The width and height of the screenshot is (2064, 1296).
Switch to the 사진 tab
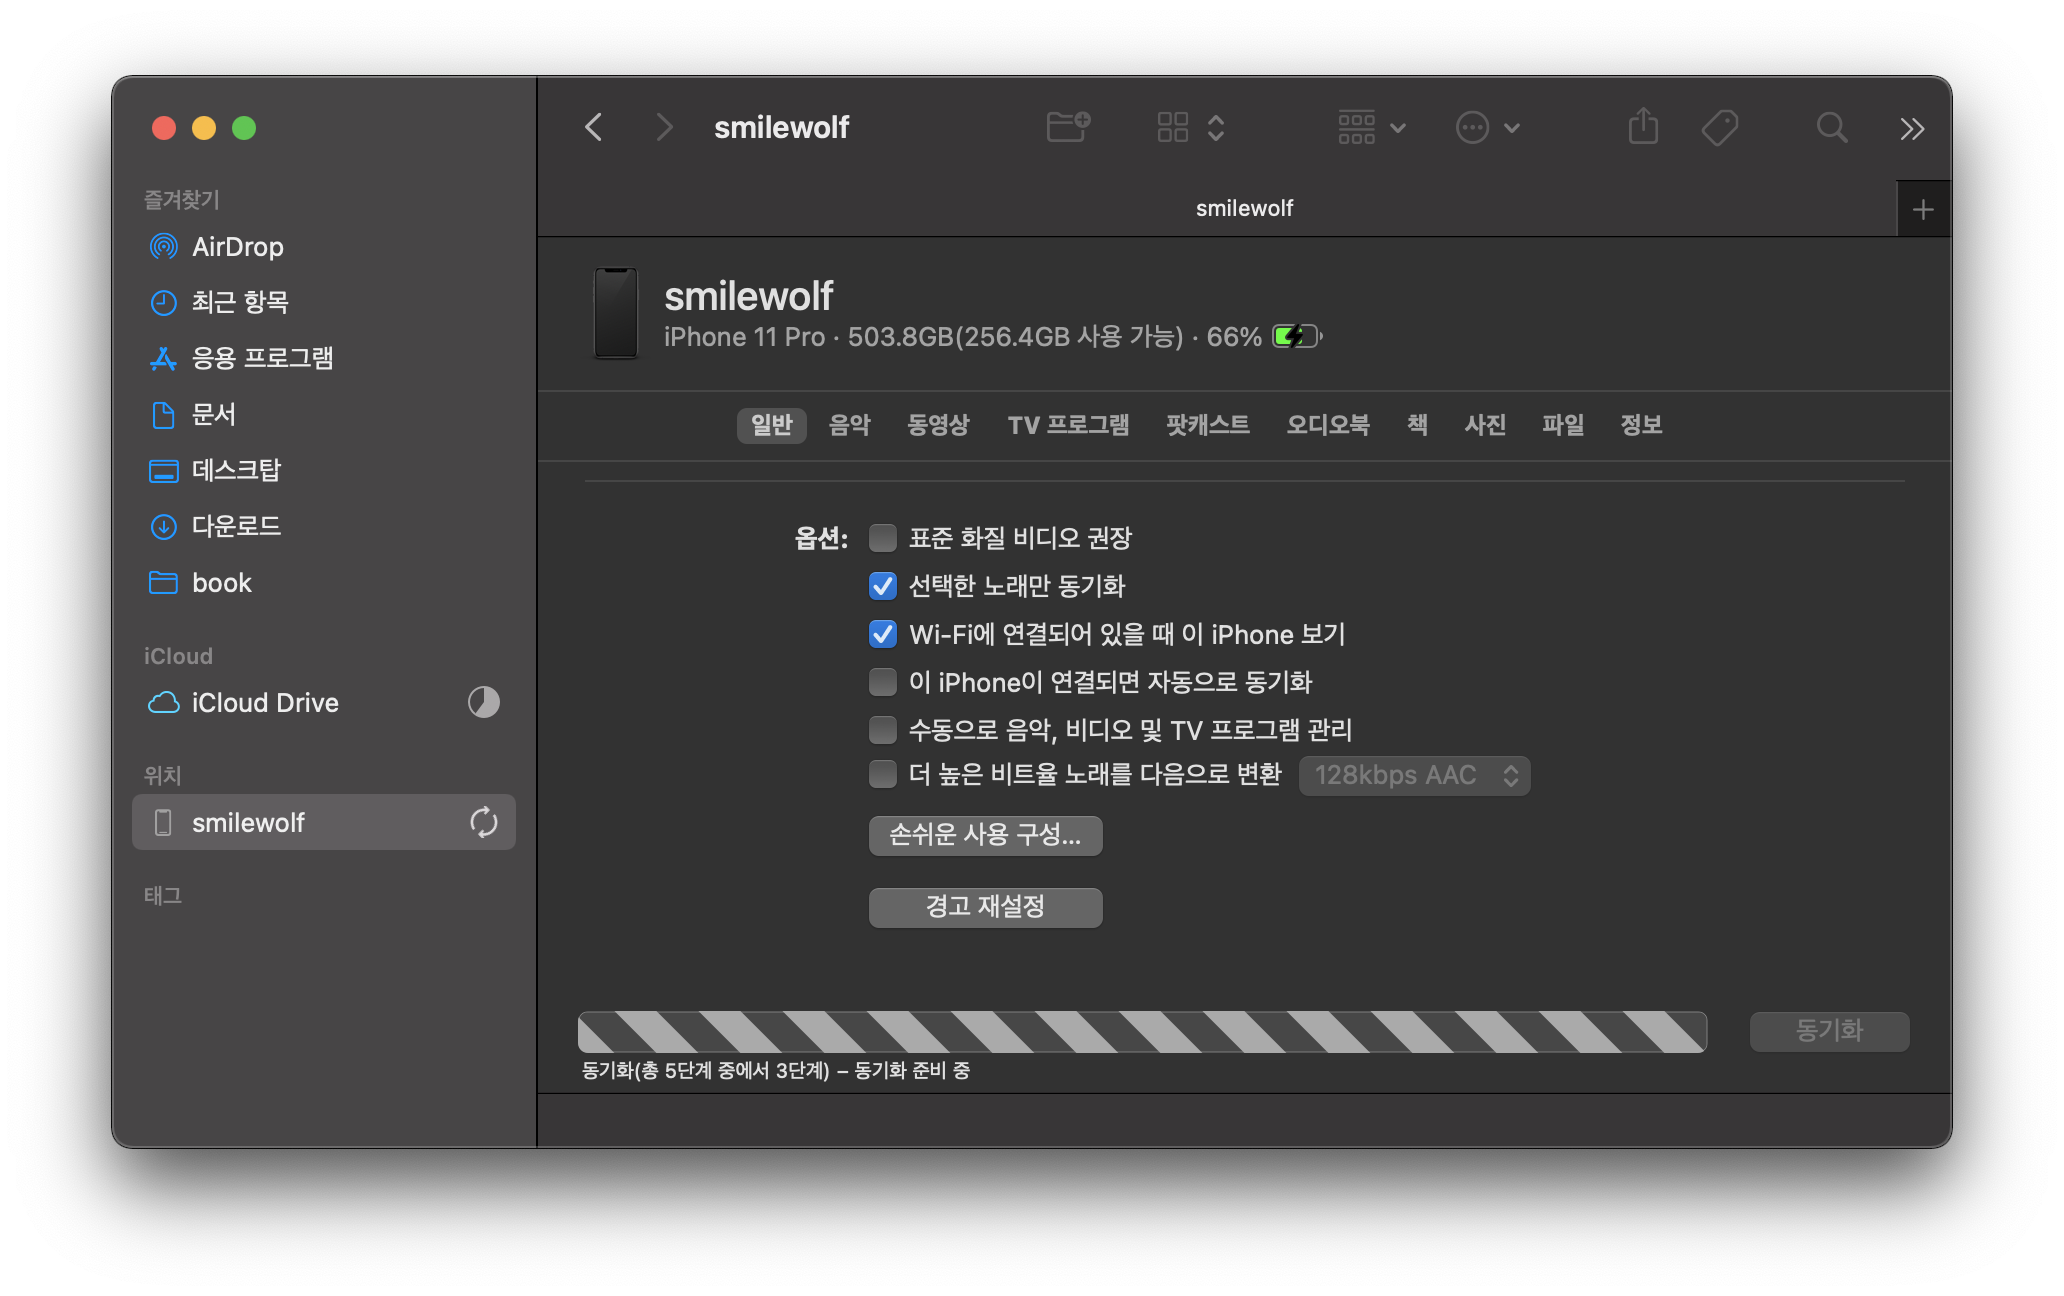pos(1484,425)
